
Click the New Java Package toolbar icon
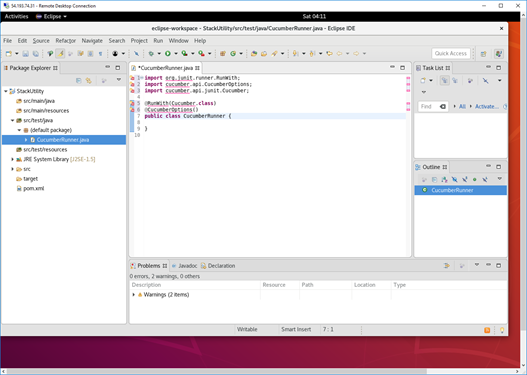[222, 53]
